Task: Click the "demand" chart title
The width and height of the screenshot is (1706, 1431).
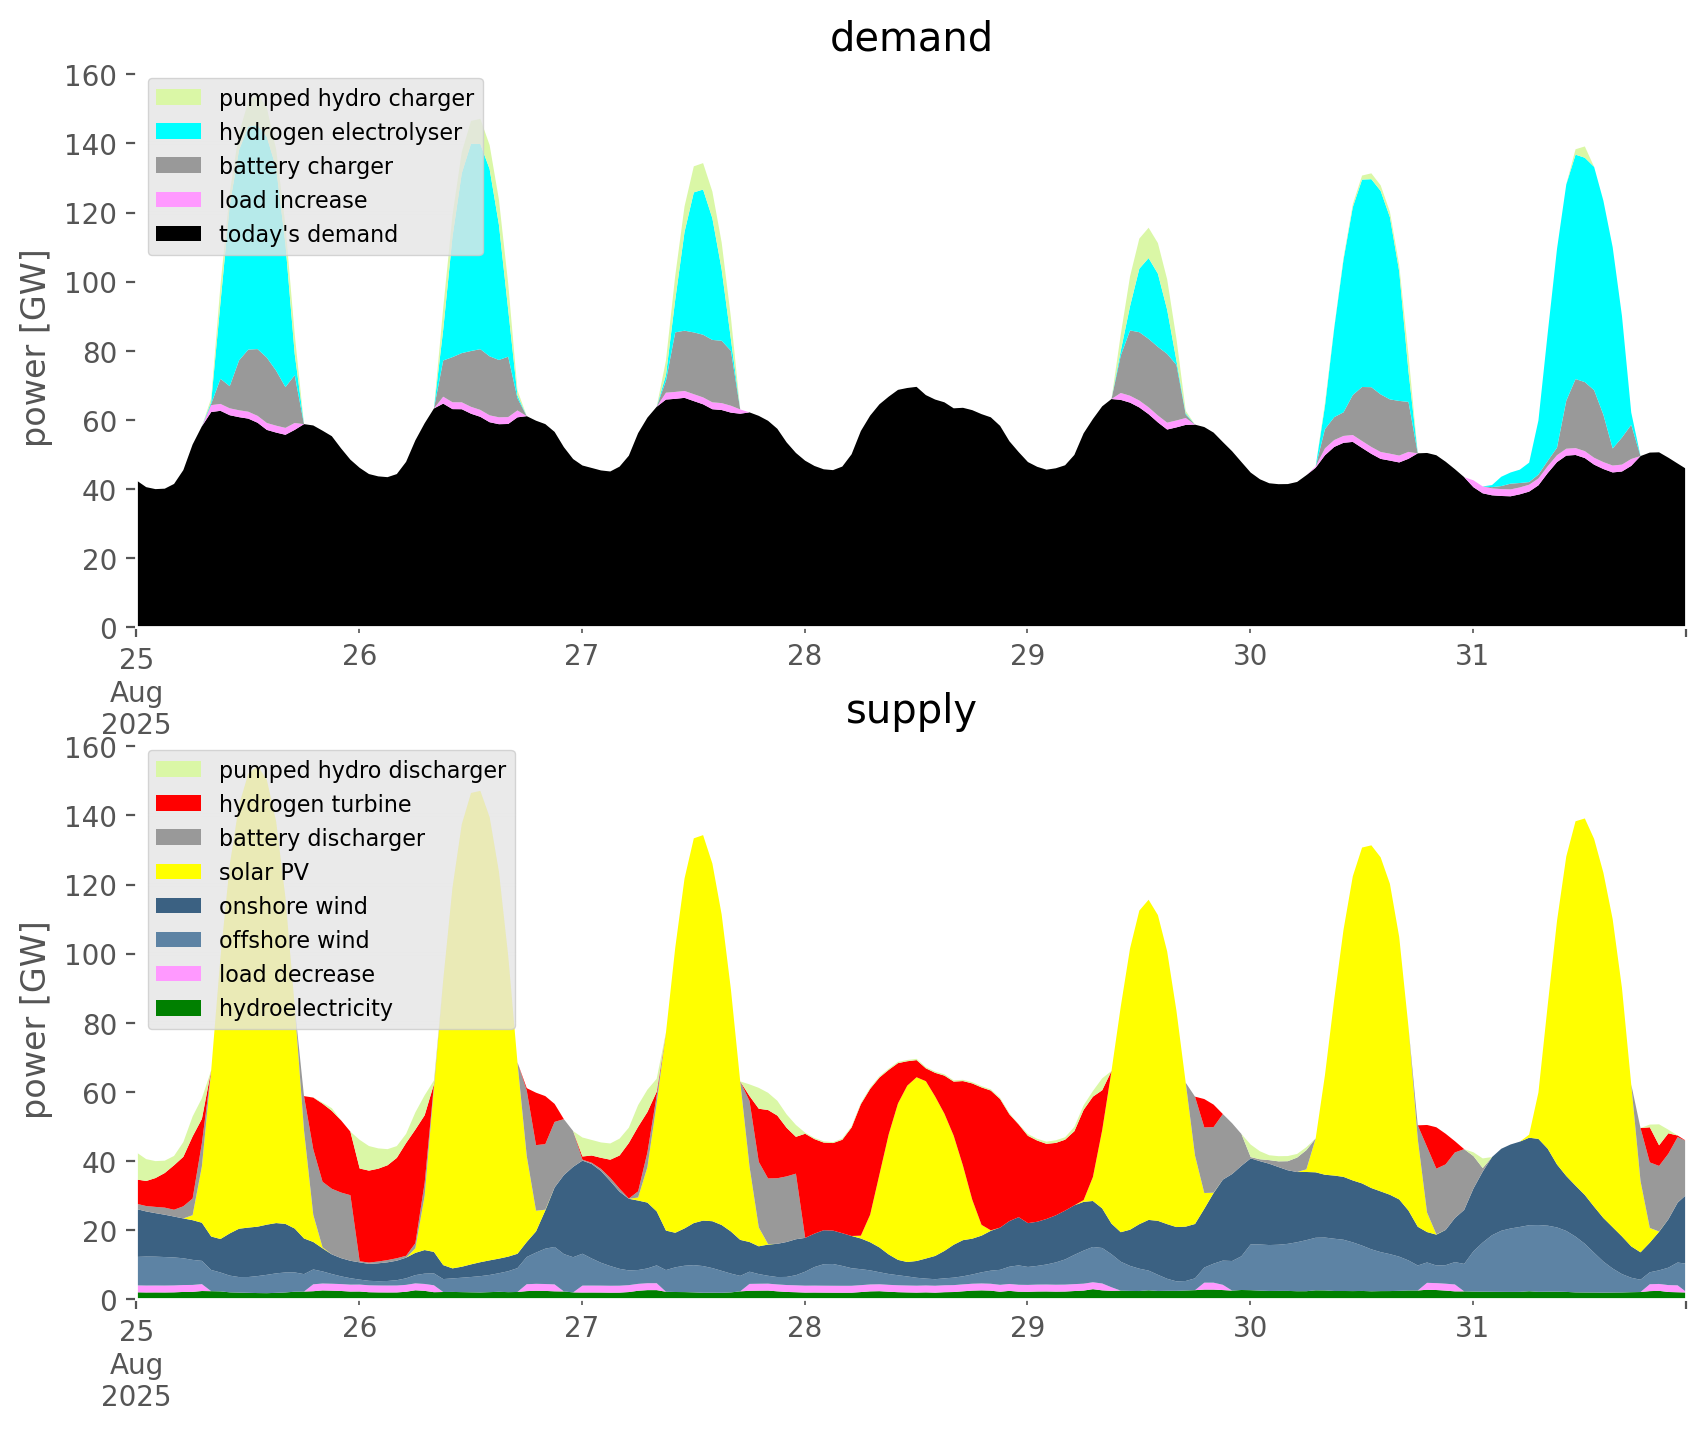Action: point(910,38)
